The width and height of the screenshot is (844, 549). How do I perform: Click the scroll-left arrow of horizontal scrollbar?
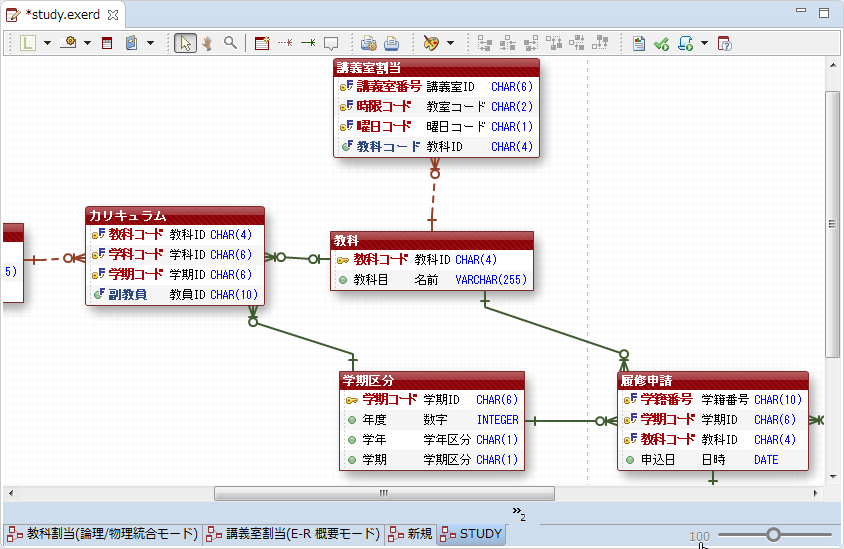click(11, 493)
